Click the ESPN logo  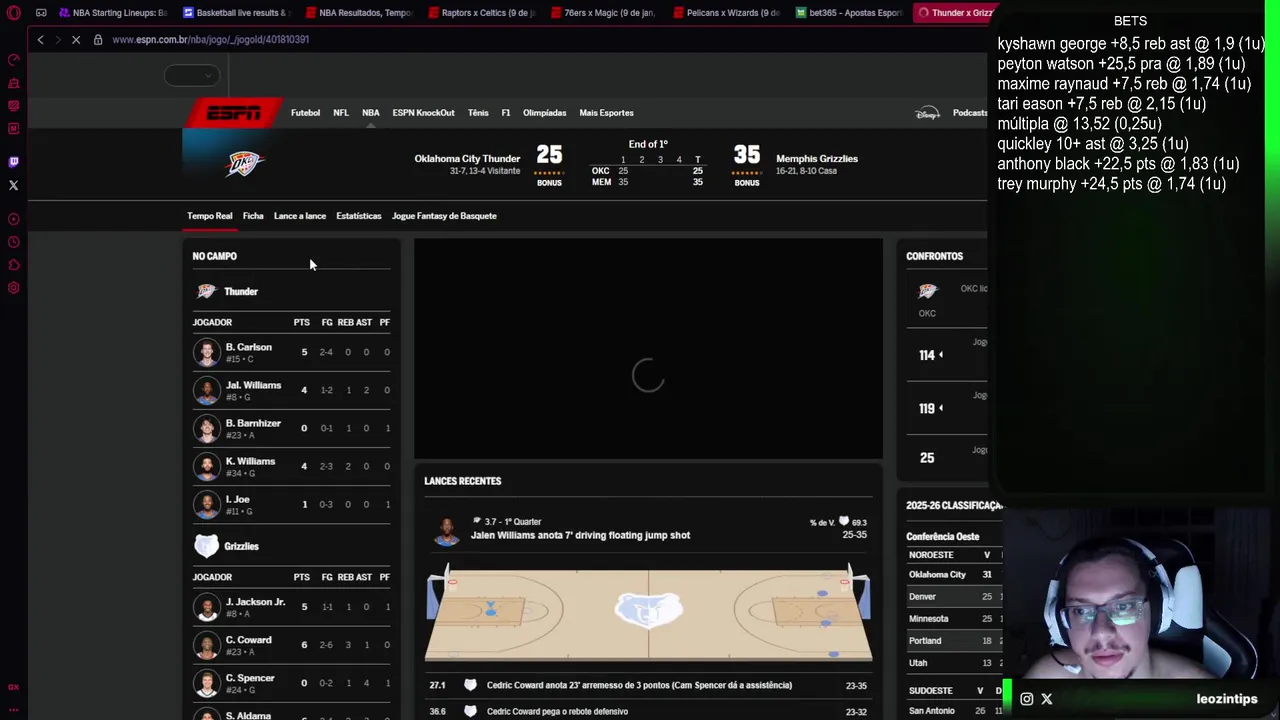232,113
